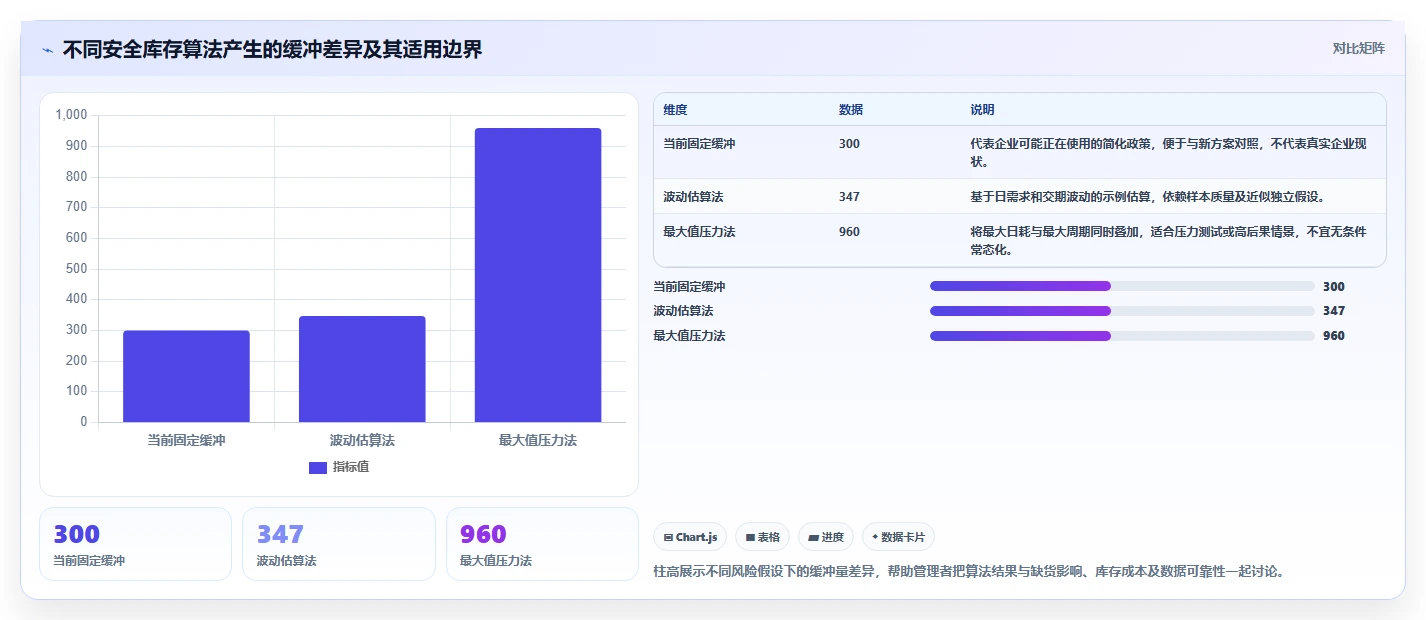Screen dimensions: 1426x620
Task: Click the description starting 将最大日耗与最大周期
Action: click(1168, 241)
